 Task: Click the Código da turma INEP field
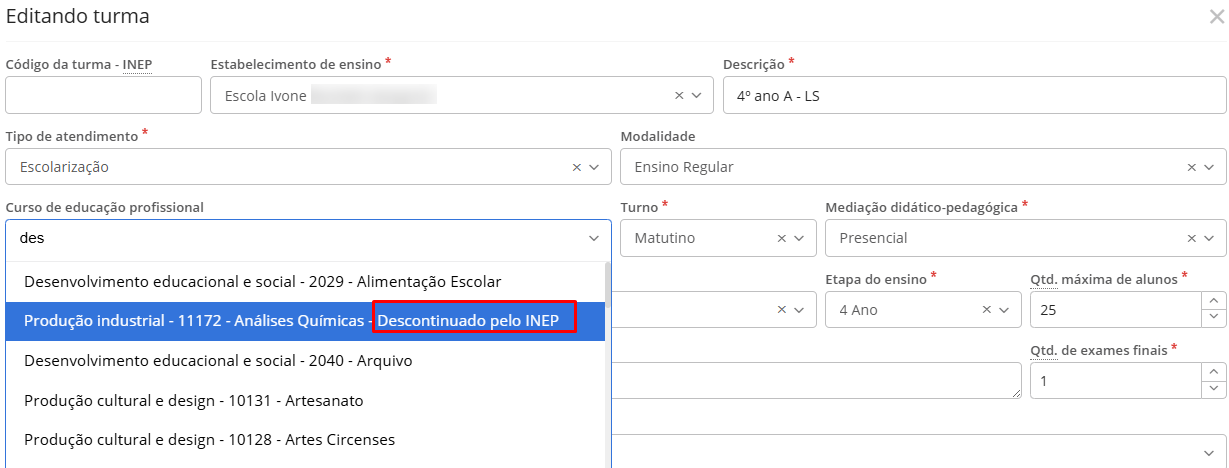(103, 96)
